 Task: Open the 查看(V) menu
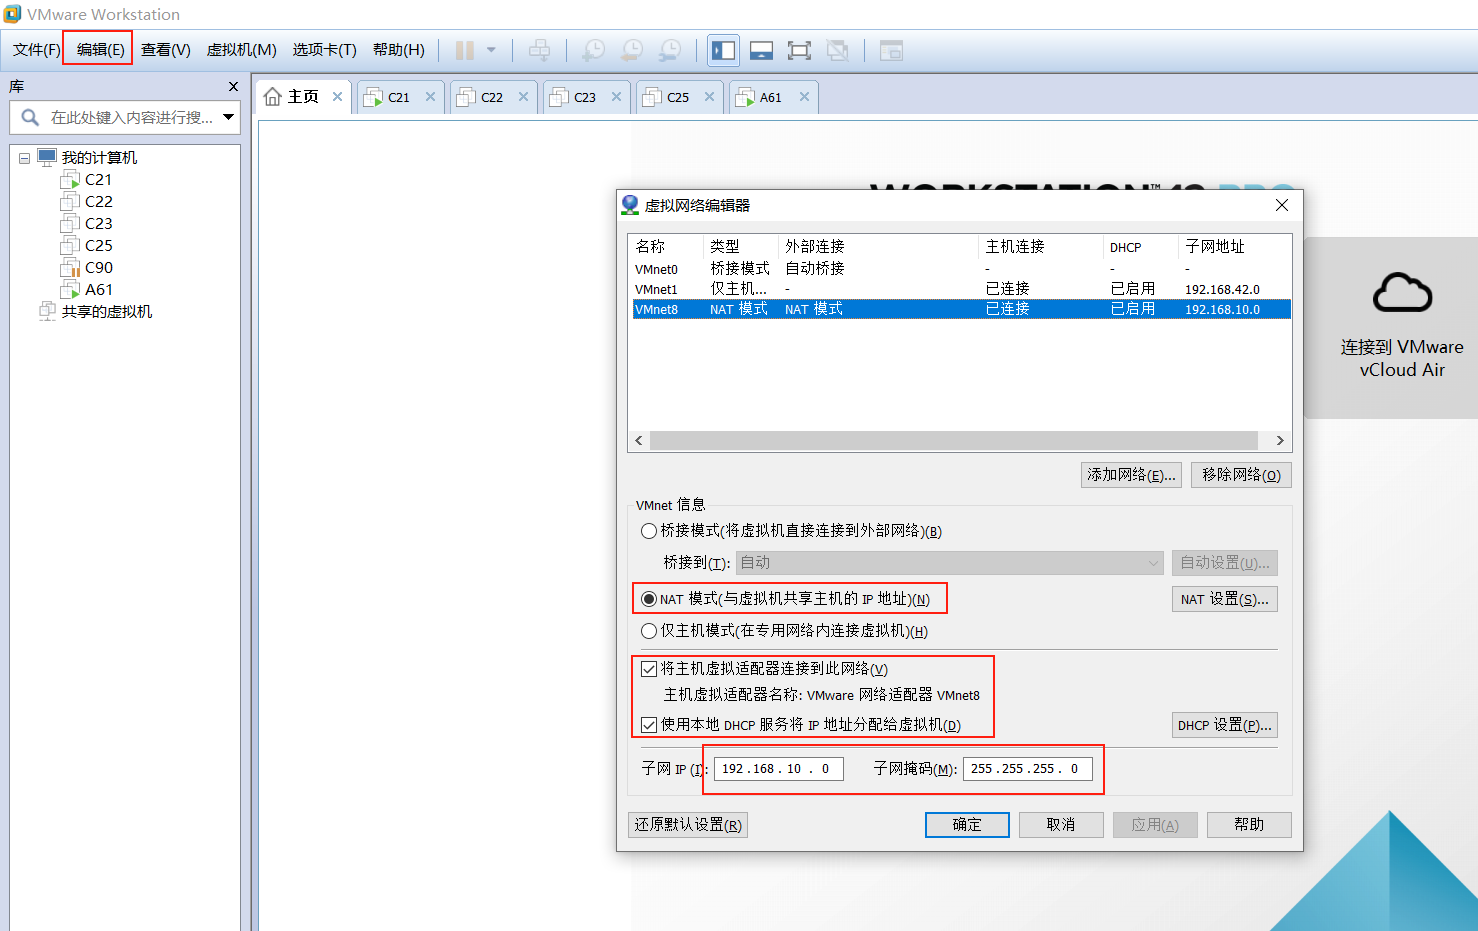pyautogui.click(x=166, y=50)
